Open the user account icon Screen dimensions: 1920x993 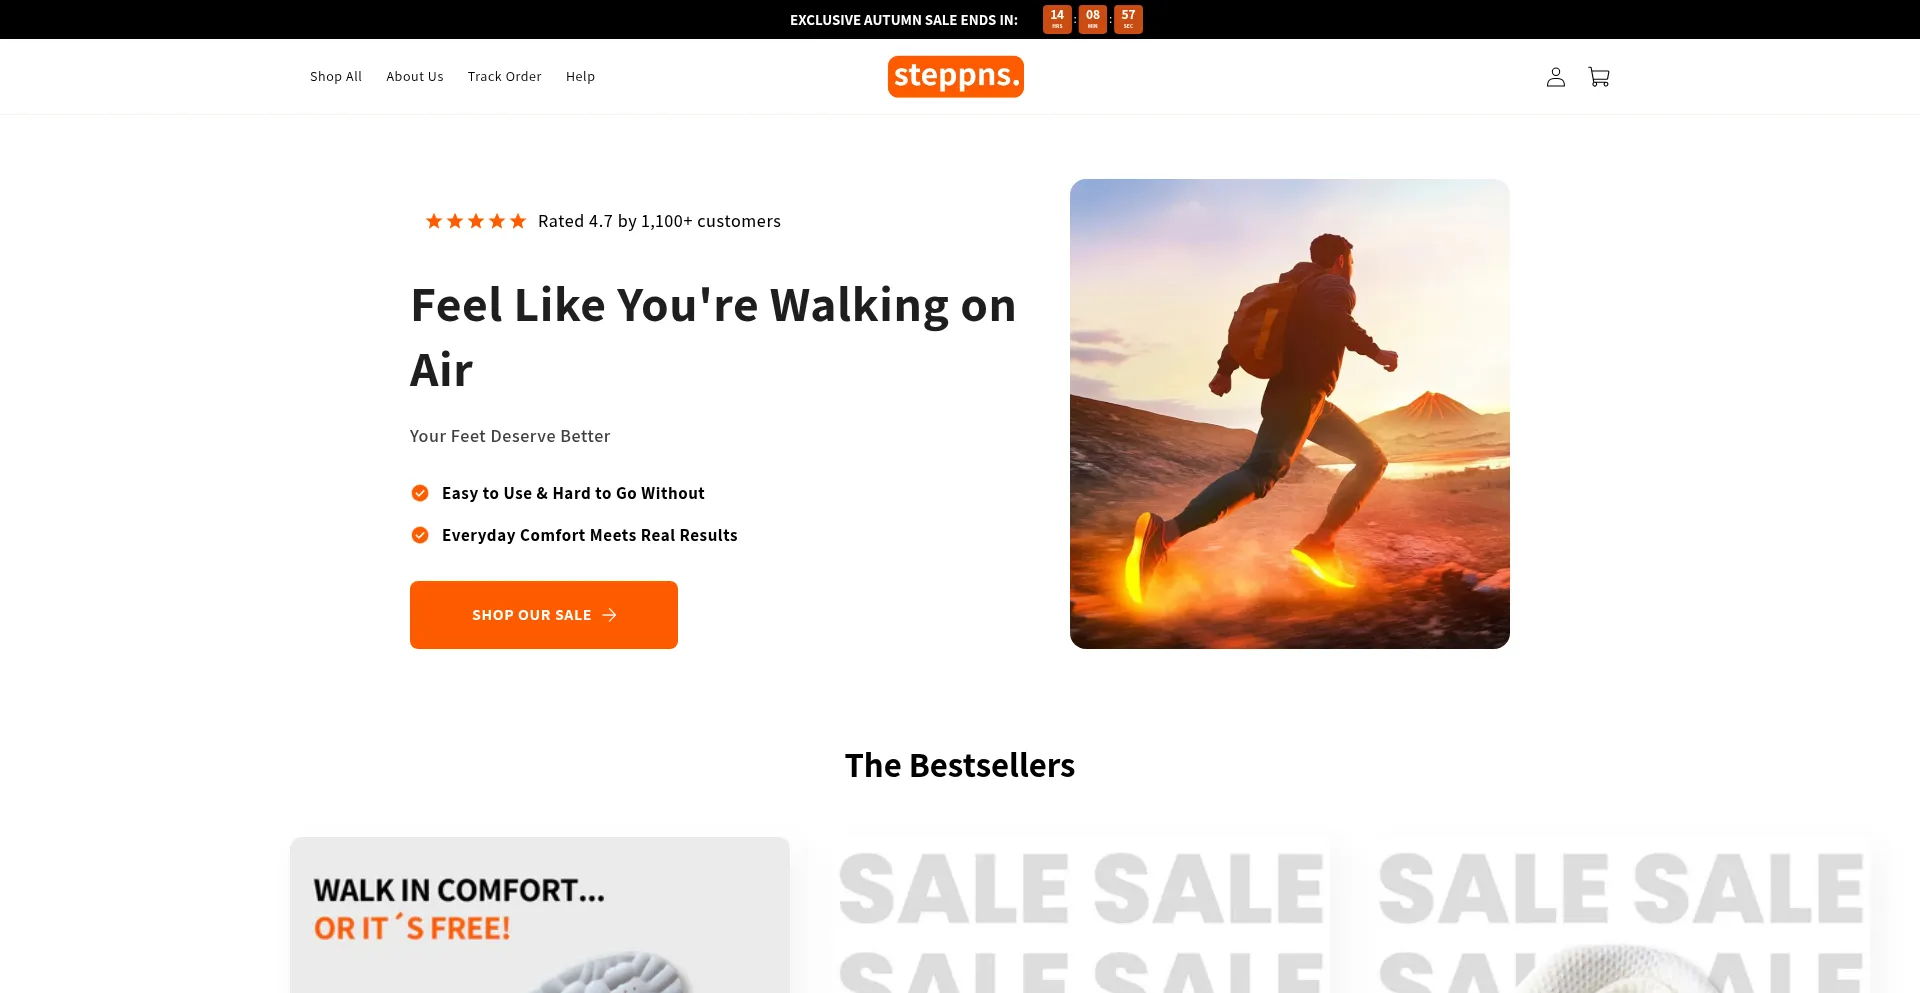tap(1555, 77)
